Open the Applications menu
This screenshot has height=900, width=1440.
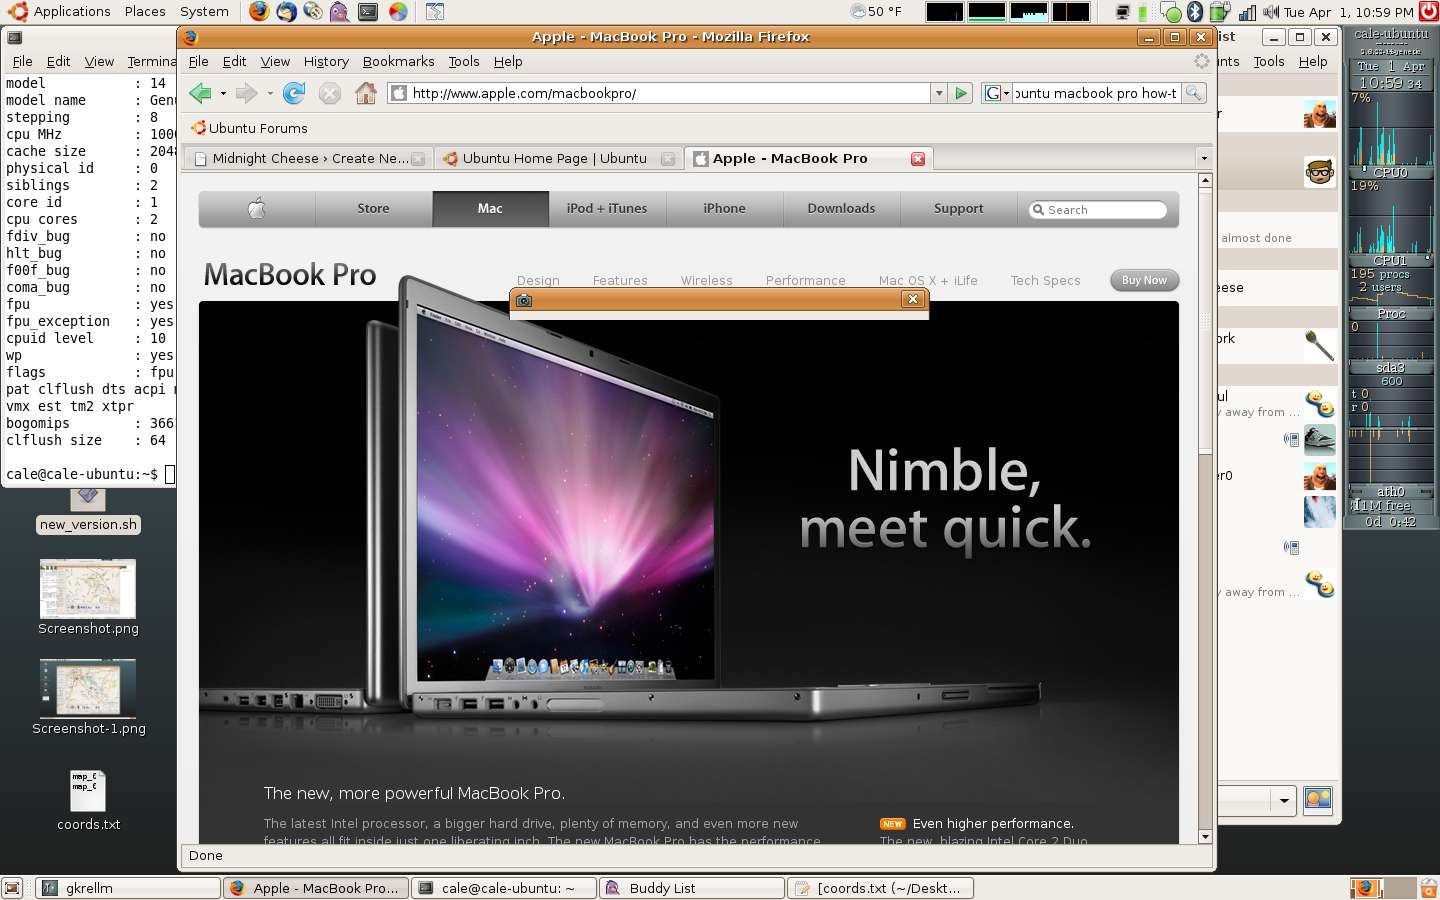click(72, 12)
